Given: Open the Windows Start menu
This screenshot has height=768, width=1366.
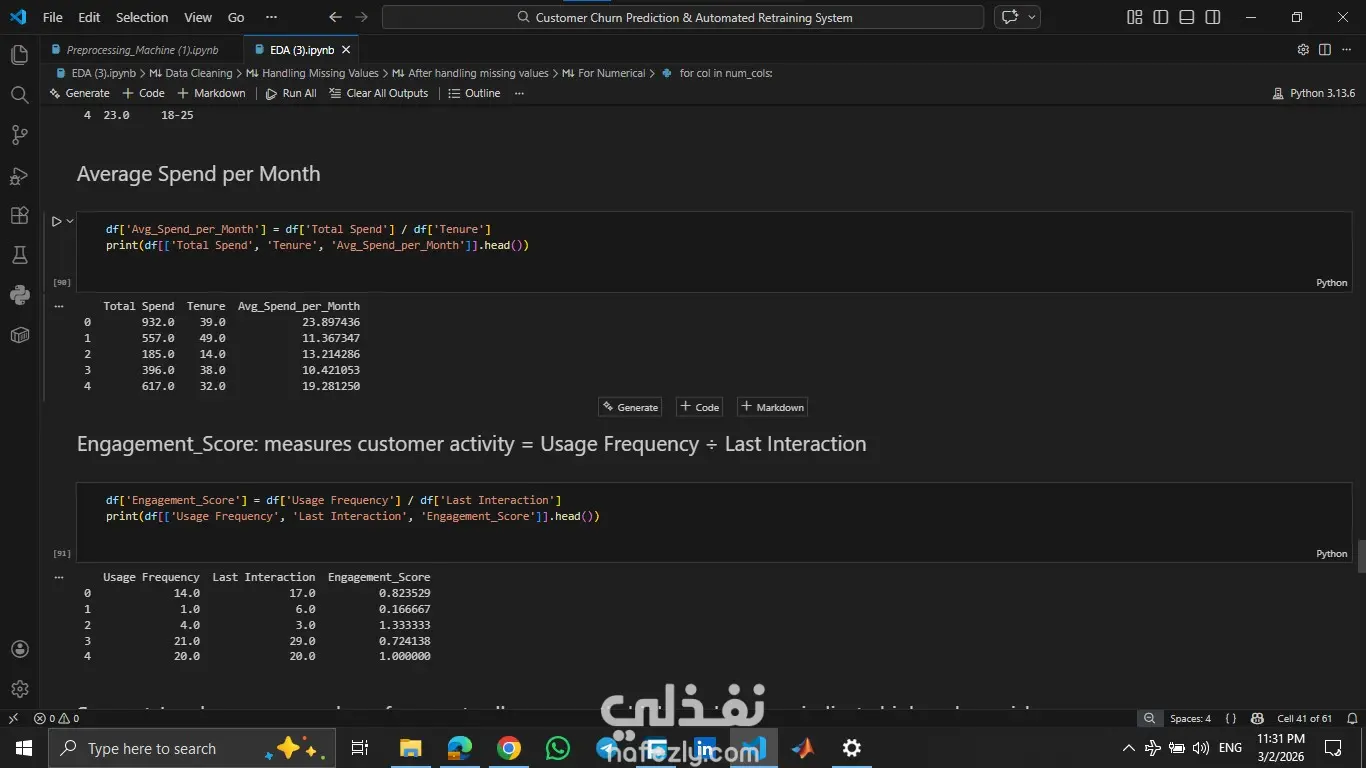Looking at the screenshot, I should 24,748.
